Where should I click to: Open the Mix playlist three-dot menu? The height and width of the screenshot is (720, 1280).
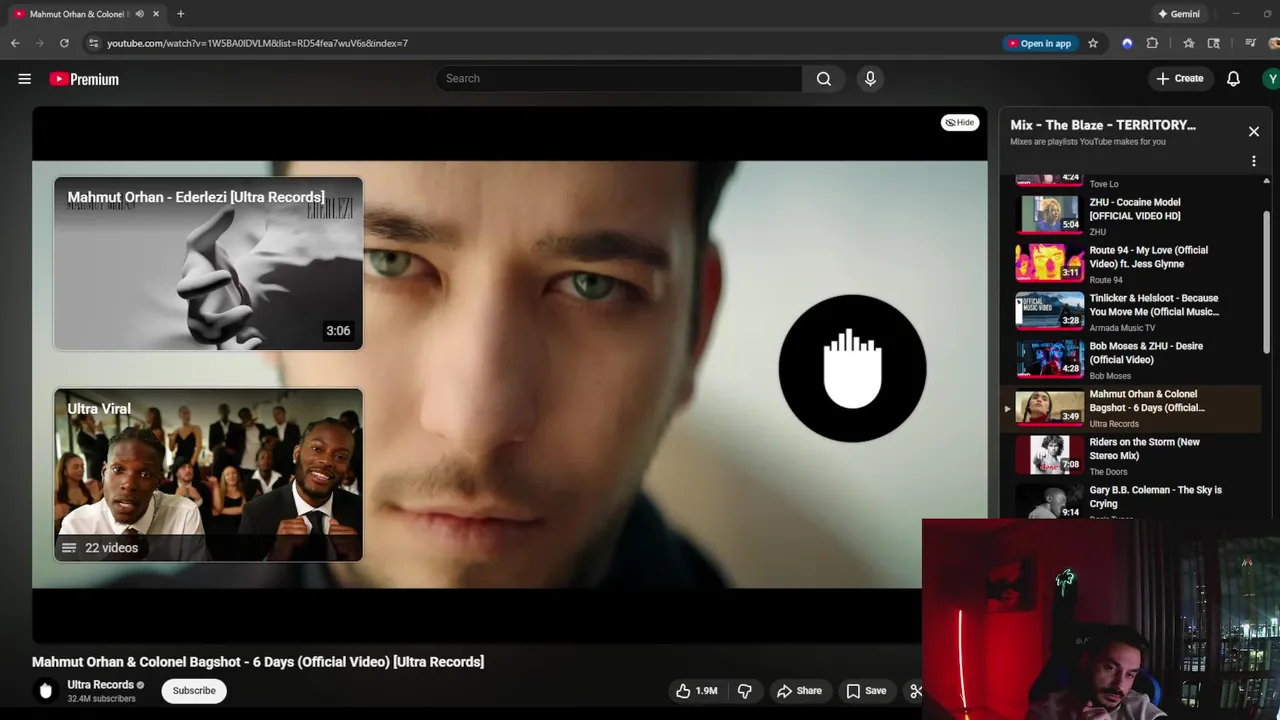point(1254,161)
